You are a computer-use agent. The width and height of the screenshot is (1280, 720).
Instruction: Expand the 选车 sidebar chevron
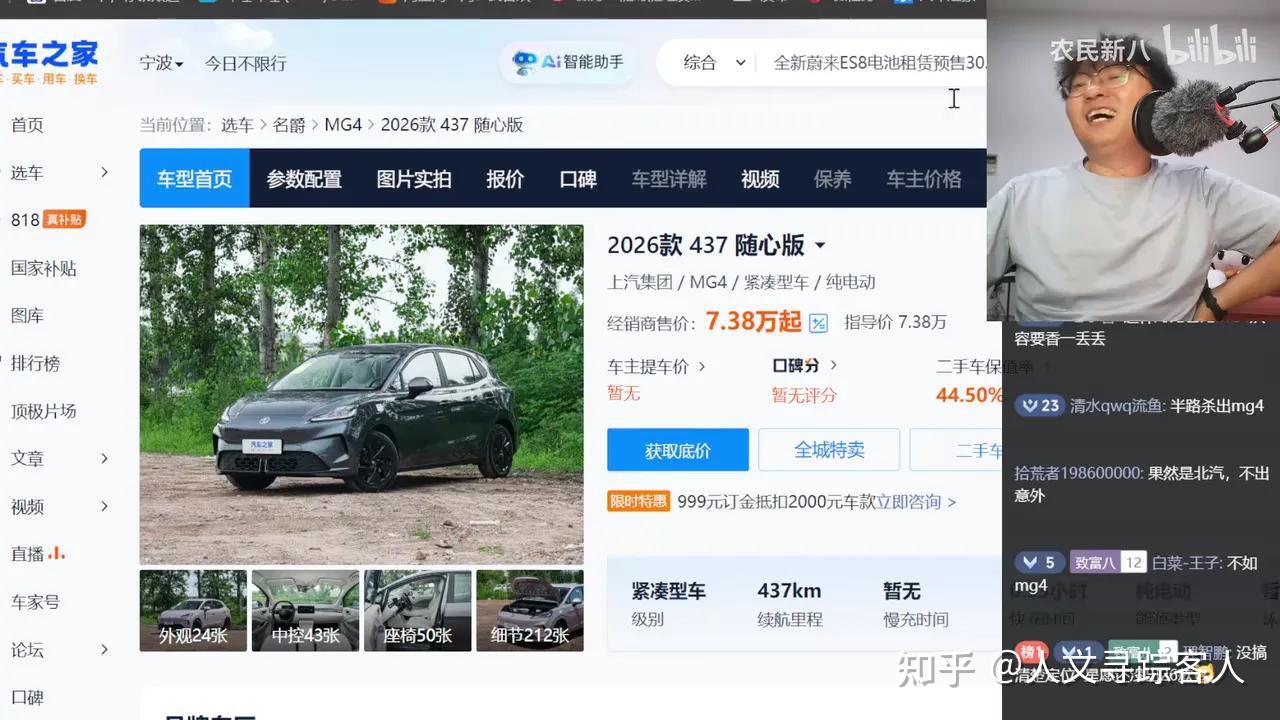coord(103,171)
